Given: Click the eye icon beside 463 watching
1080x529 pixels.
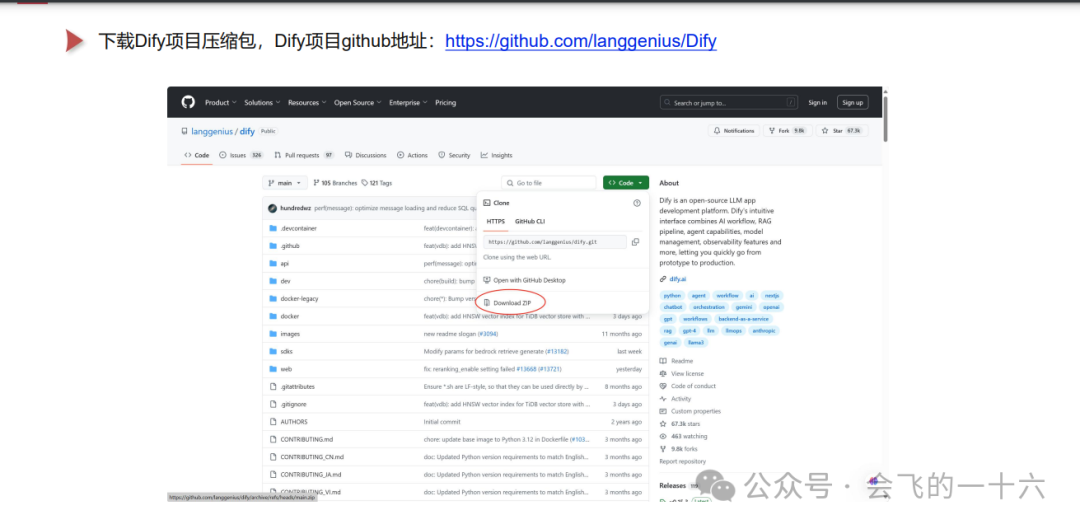Looking at the screenshot, I should pyautogui.click(x=663, y=436).
